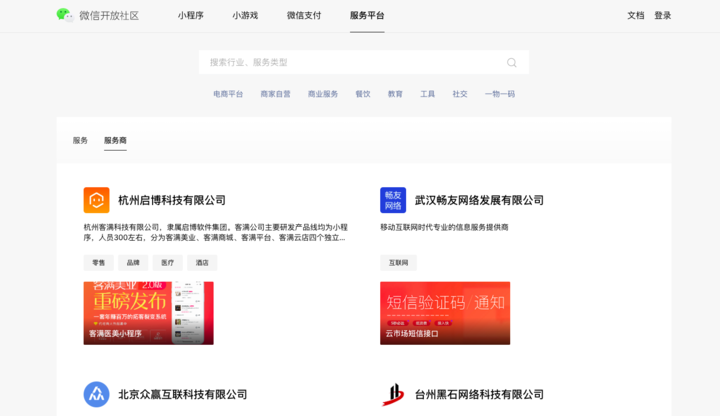Click the search magnifier icon
This screenshot has width=720, height=416.
point(512,62)
